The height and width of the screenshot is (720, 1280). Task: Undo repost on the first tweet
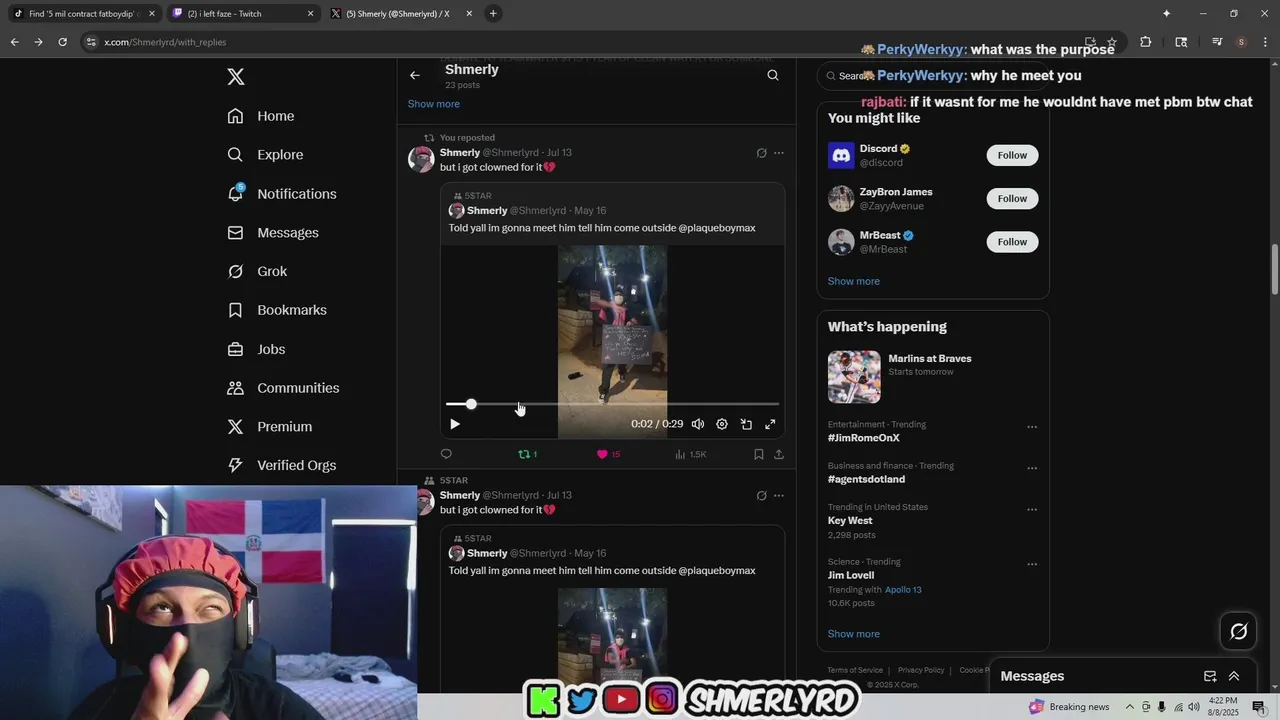pos(527,454)
